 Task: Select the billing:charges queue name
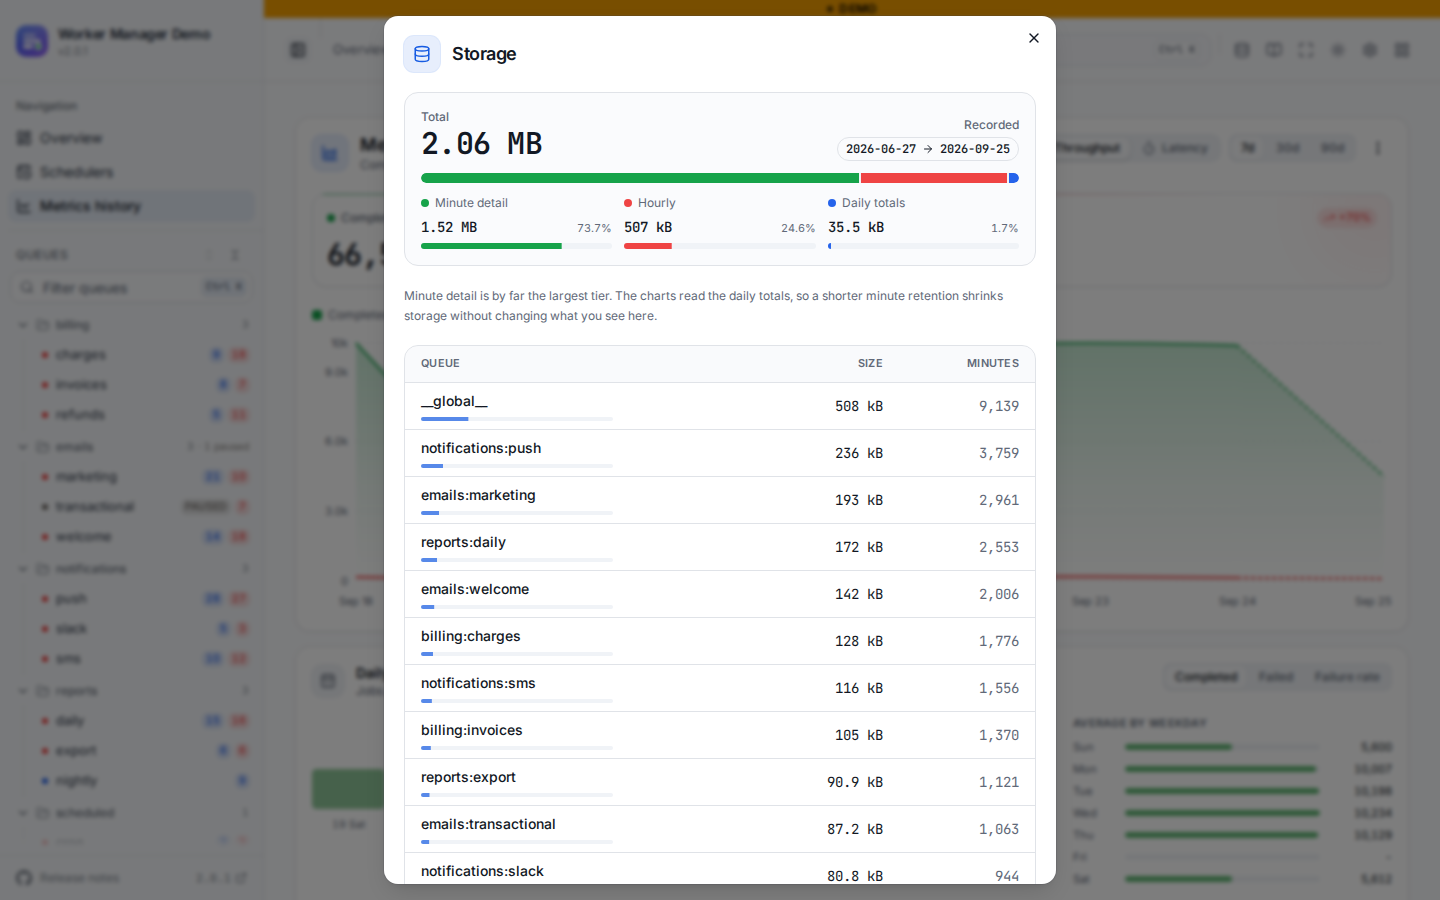pyautogui.click(x=470, y=636)
